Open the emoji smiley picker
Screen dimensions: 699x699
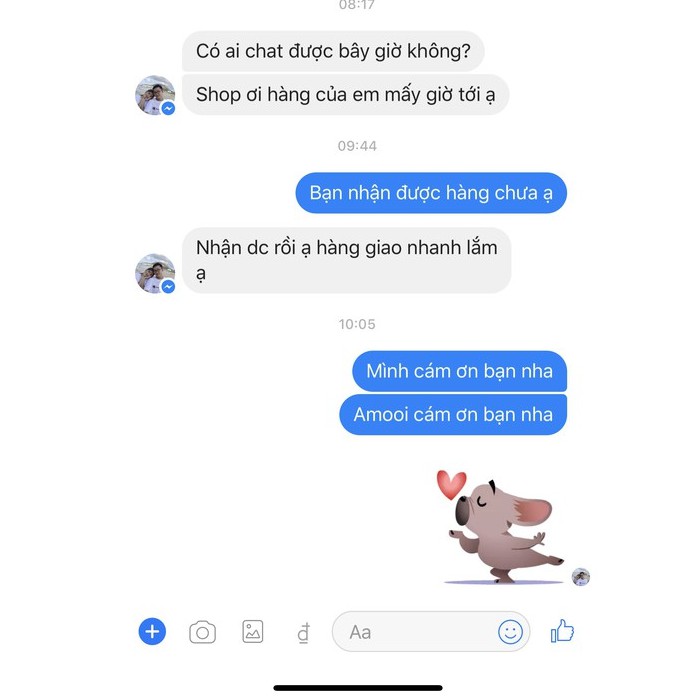510,632
